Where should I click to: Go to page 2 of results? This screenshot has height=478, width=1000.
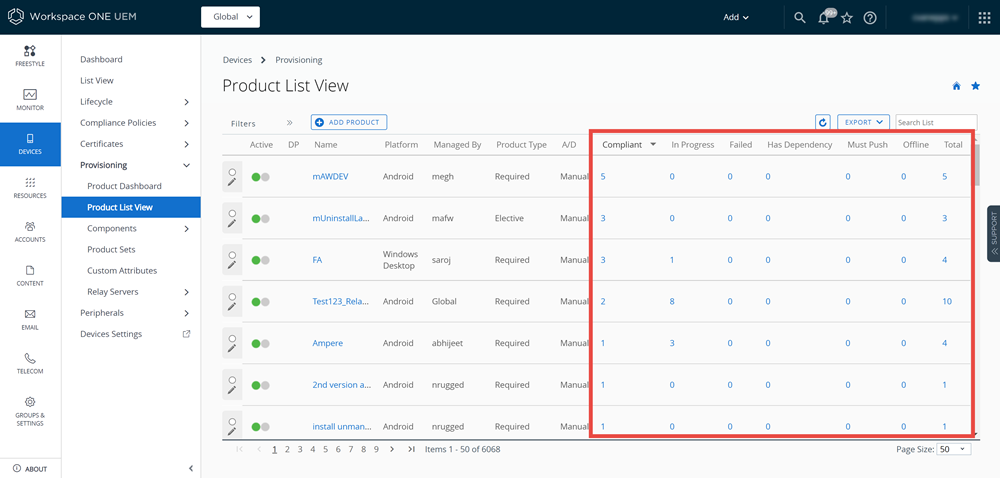[x=288, y=449]
